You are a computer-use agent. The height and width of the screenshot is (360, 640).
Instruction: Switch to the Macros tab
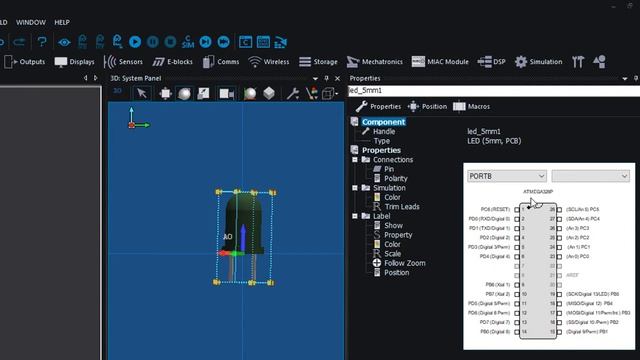coord(471,107)
